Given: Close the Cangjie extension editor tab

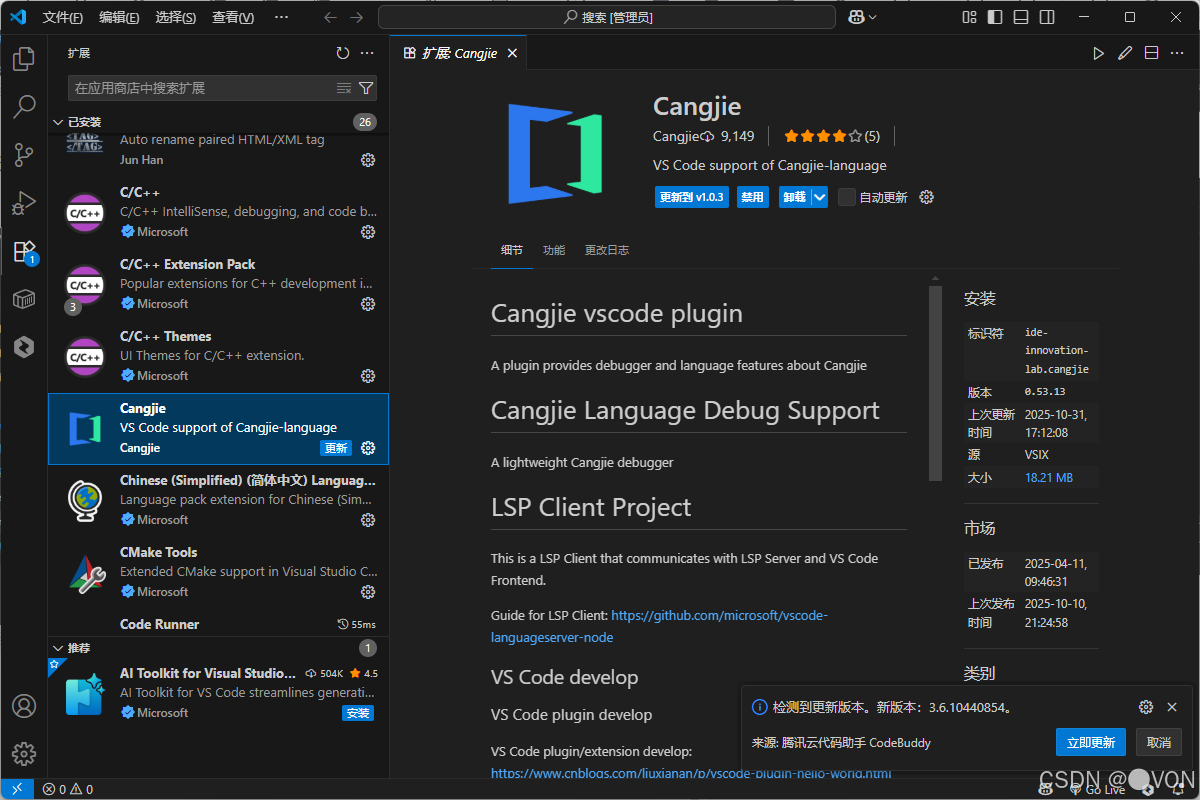Looking at the screenshot, I should coord(512,53).
